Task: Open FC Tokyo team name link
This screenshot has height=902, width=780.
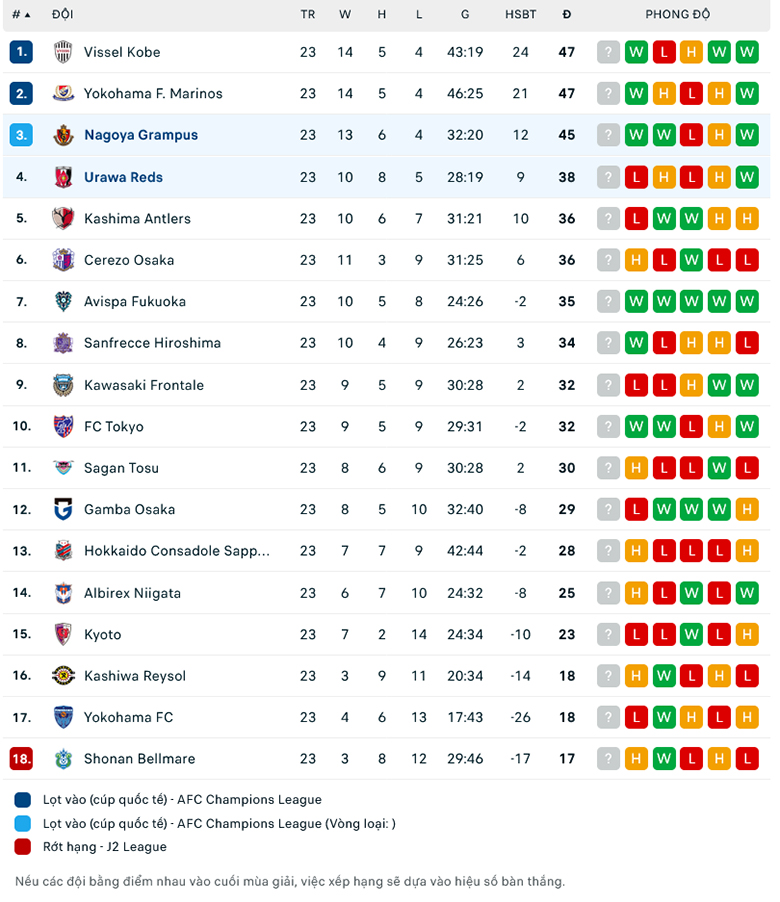Action: 114,427
